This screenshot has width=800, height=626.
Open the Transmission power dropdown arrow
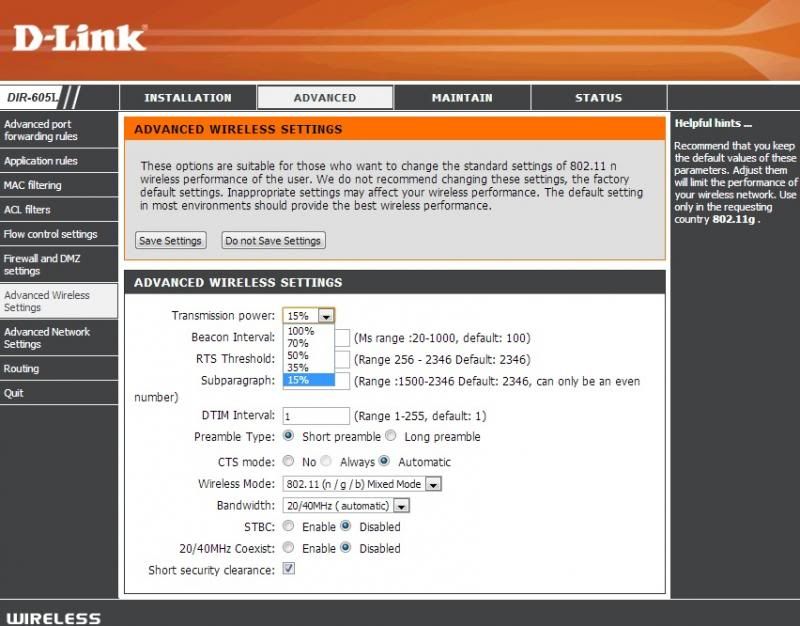[326, 316]
